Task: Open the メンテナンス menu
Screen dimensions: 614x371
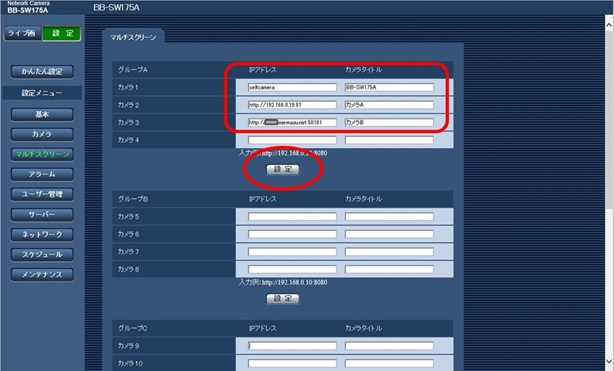Action: click(x=42, y=274)
